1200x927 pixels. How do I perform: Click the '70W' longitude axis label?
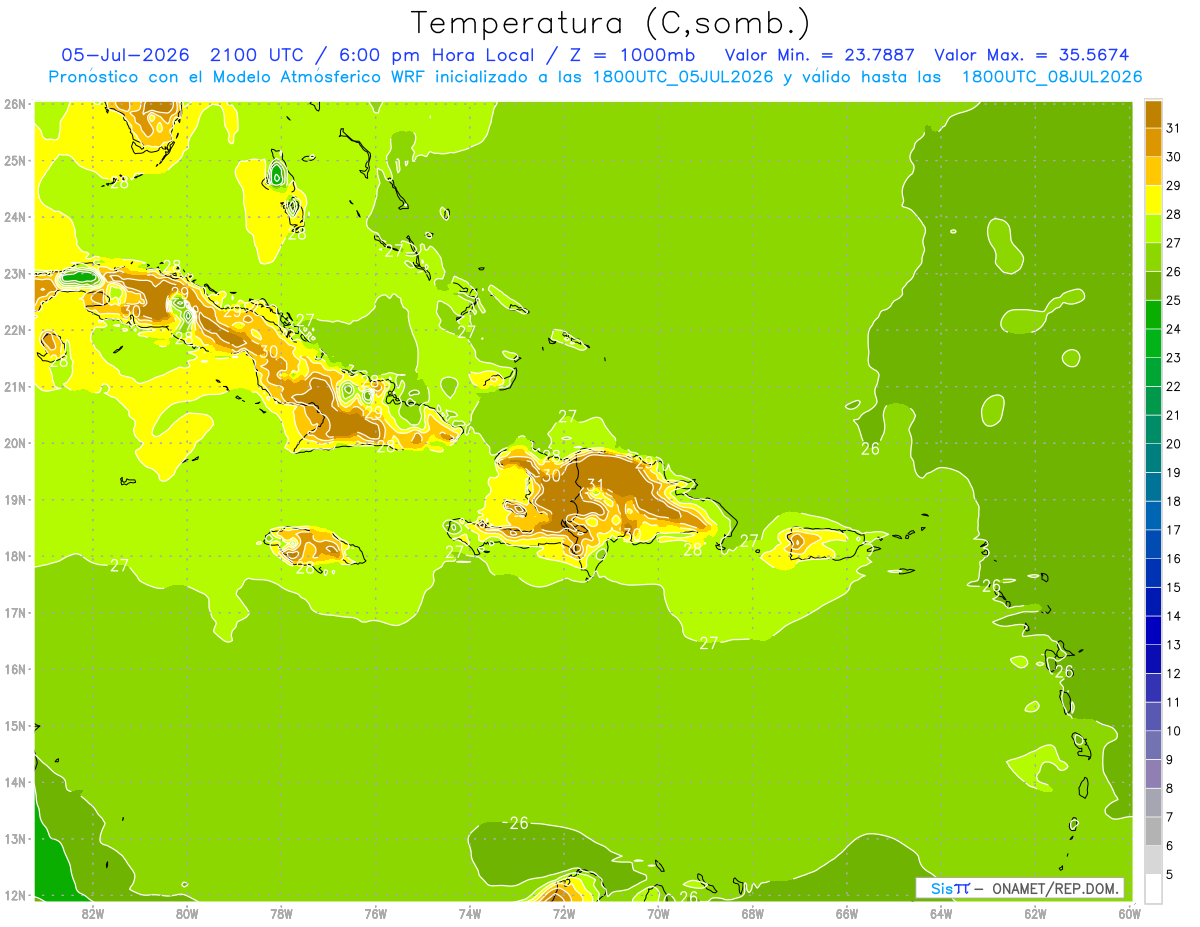658,913
